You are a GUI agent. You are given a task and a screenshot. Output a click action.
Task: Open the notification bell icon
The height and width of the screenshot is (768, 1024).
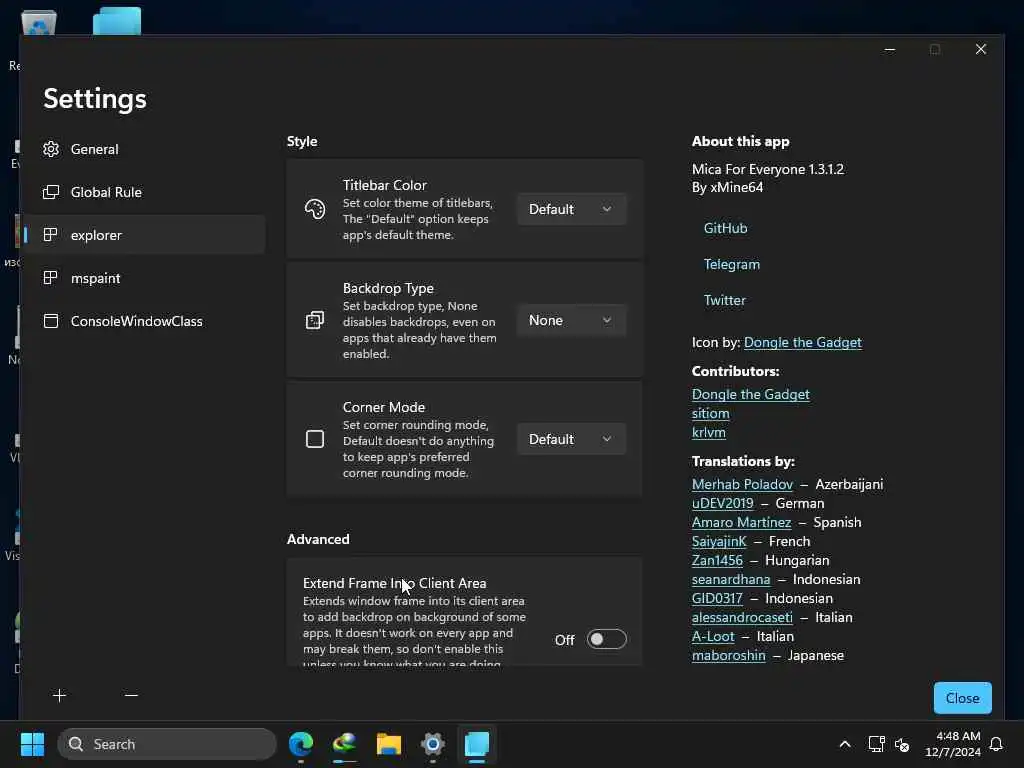tap(997, 744)
